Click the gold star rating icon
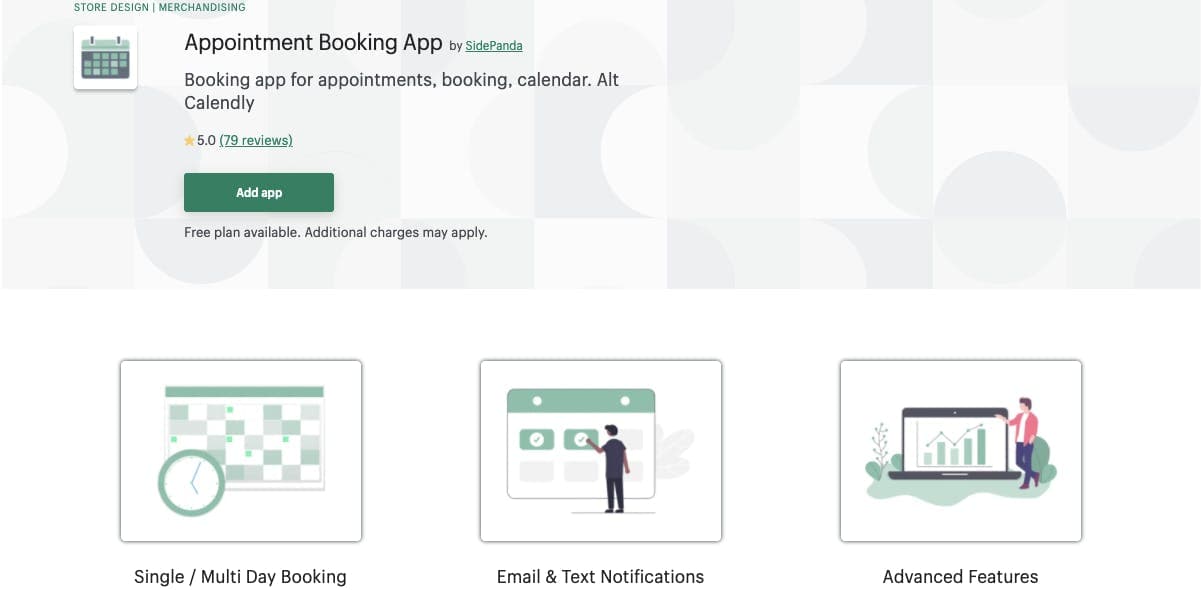Screen dimensions: 1201x590 pos(188,140)
